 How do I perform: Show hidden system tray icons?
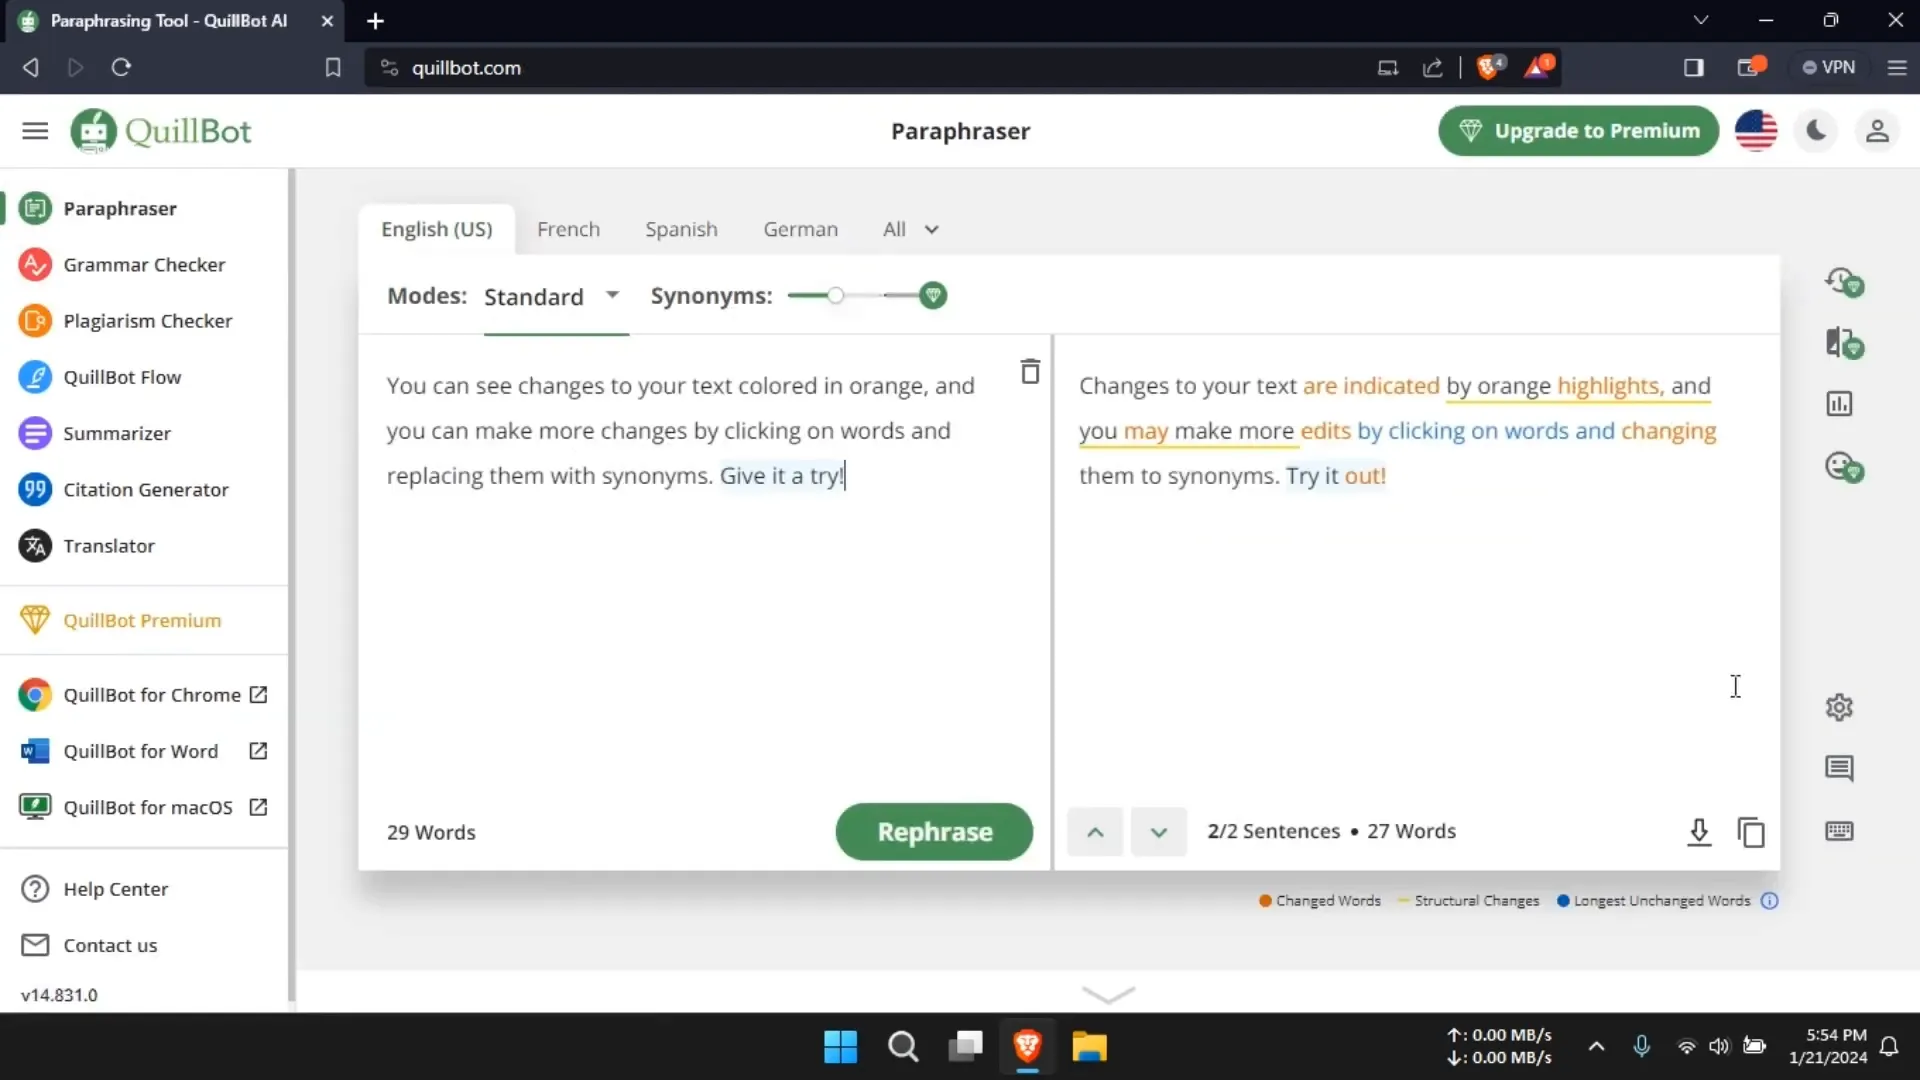pos(1596,1046)
